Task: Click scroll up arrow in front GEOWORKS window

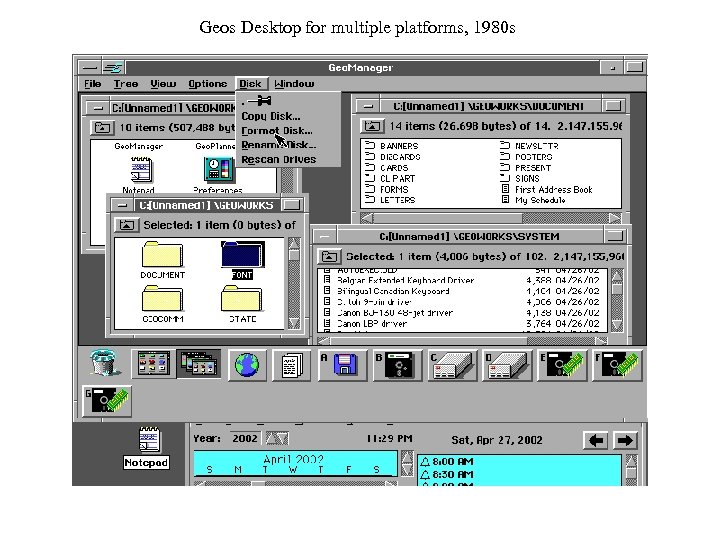Action: coord(294,243)
